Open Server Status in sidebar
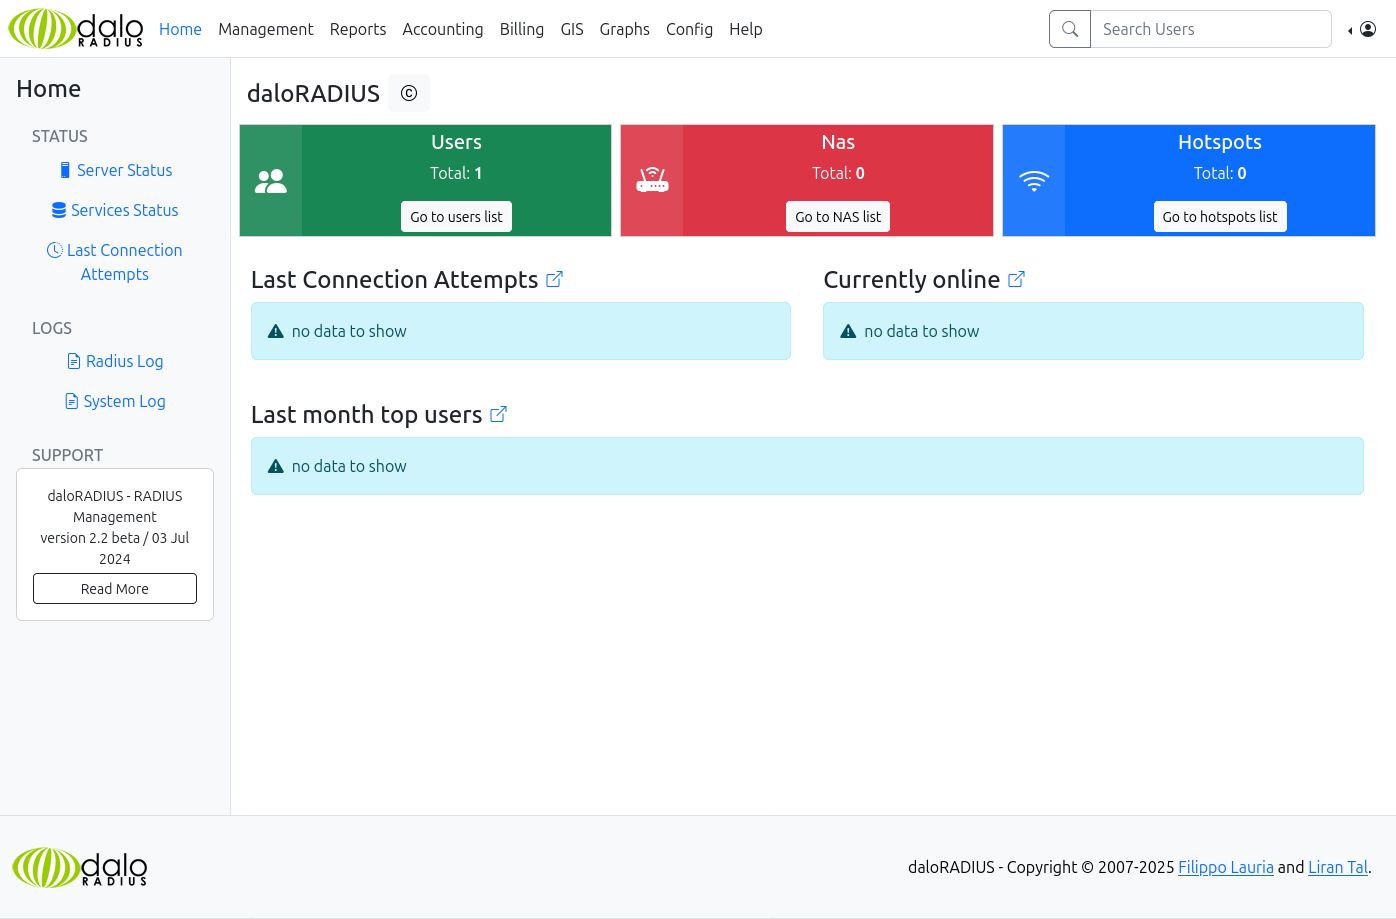 (x=124, y=170)
